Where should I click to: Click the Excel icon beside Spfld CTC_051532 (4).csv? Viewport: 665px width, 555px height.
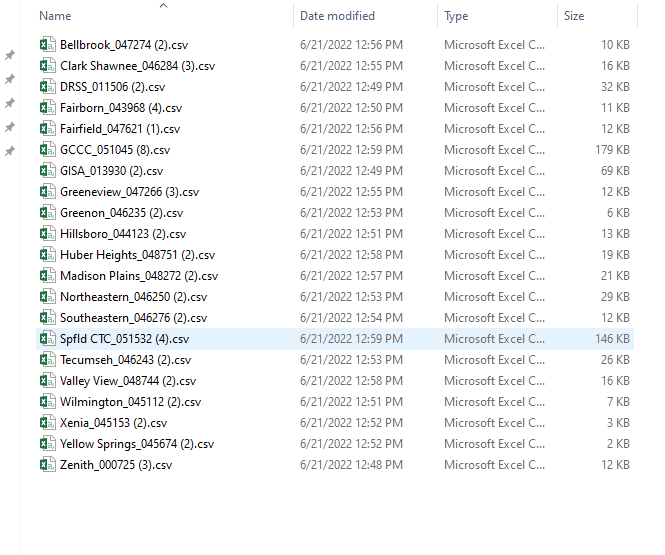[48, 338]
